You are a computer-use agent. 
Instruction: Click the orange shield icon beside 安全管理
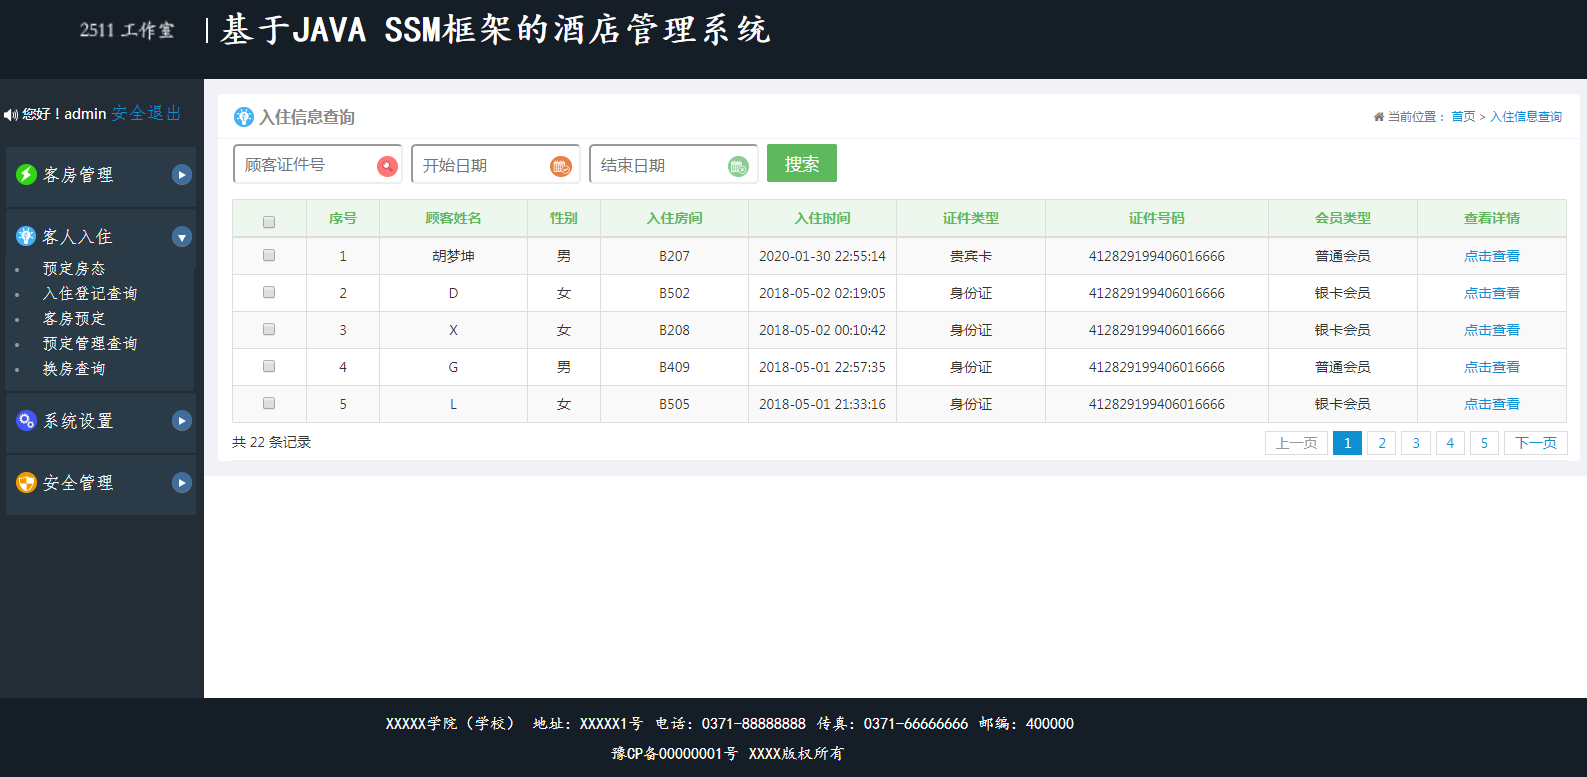click(27, 483)
